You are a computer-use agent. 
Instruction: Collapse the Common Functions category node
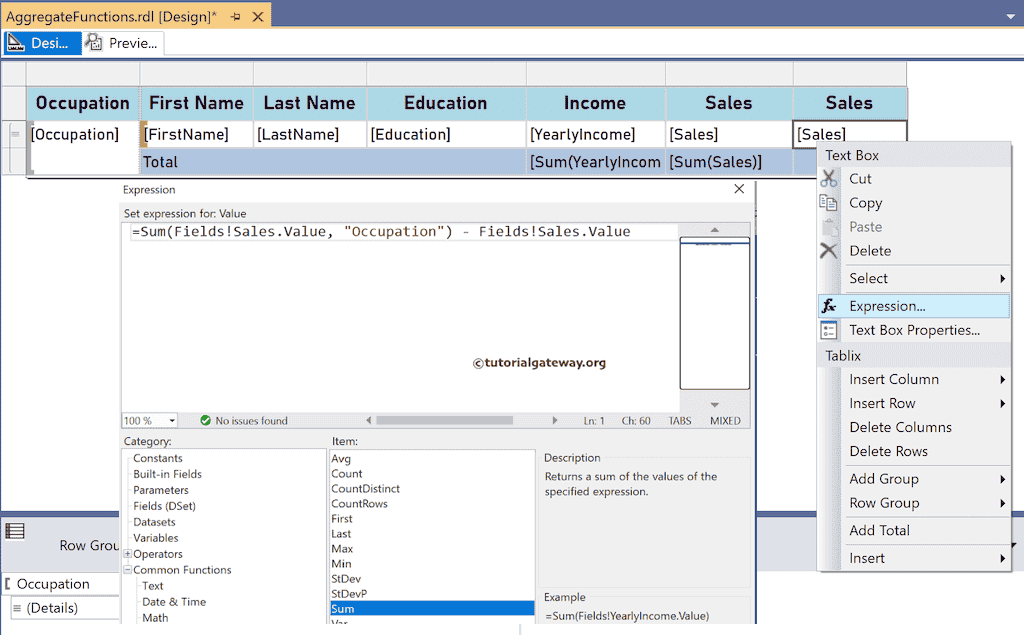128,570
